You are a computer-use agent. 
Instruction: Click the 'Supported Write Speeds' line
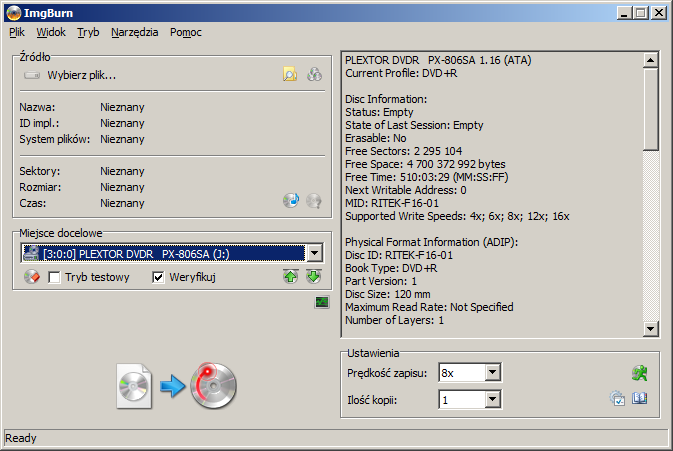[457, 216]
